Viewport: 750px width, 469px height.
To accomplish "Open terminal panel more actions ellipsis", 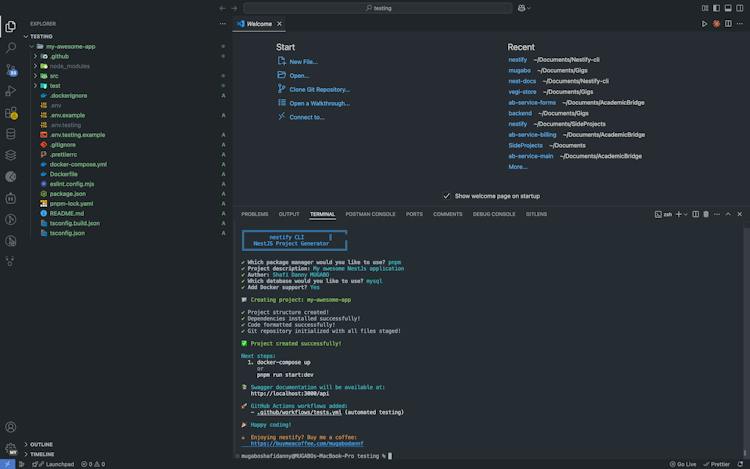I will pyautogui.click(x=717, y=214).
